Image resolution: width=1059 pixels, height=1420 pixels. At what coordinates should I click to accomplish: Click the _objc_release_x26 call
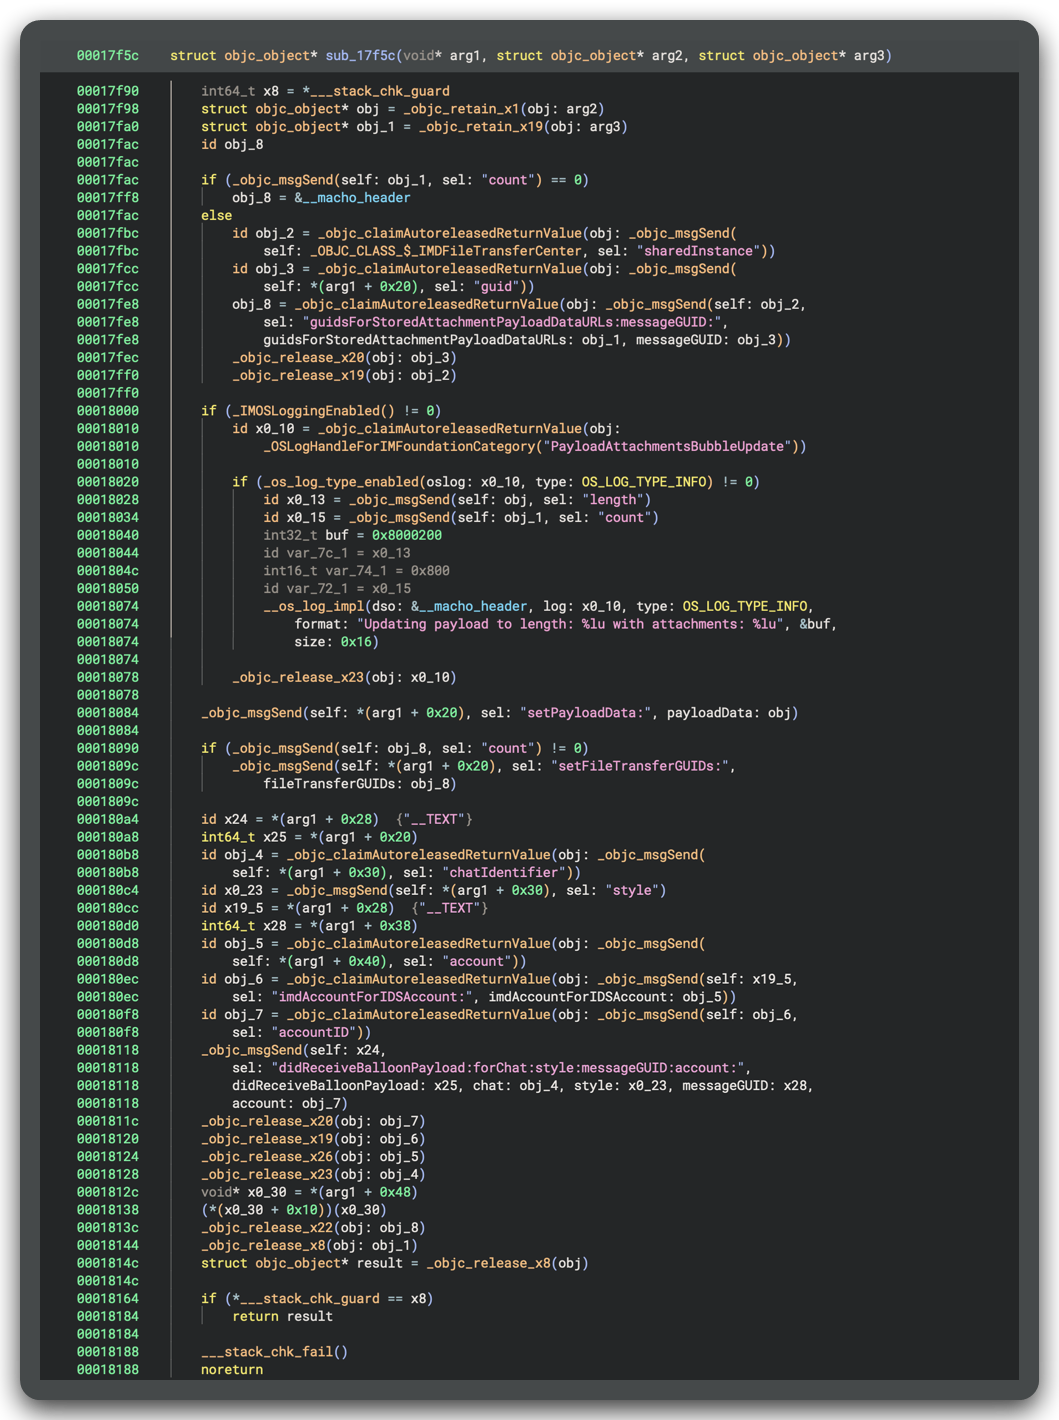[267, 1157]
